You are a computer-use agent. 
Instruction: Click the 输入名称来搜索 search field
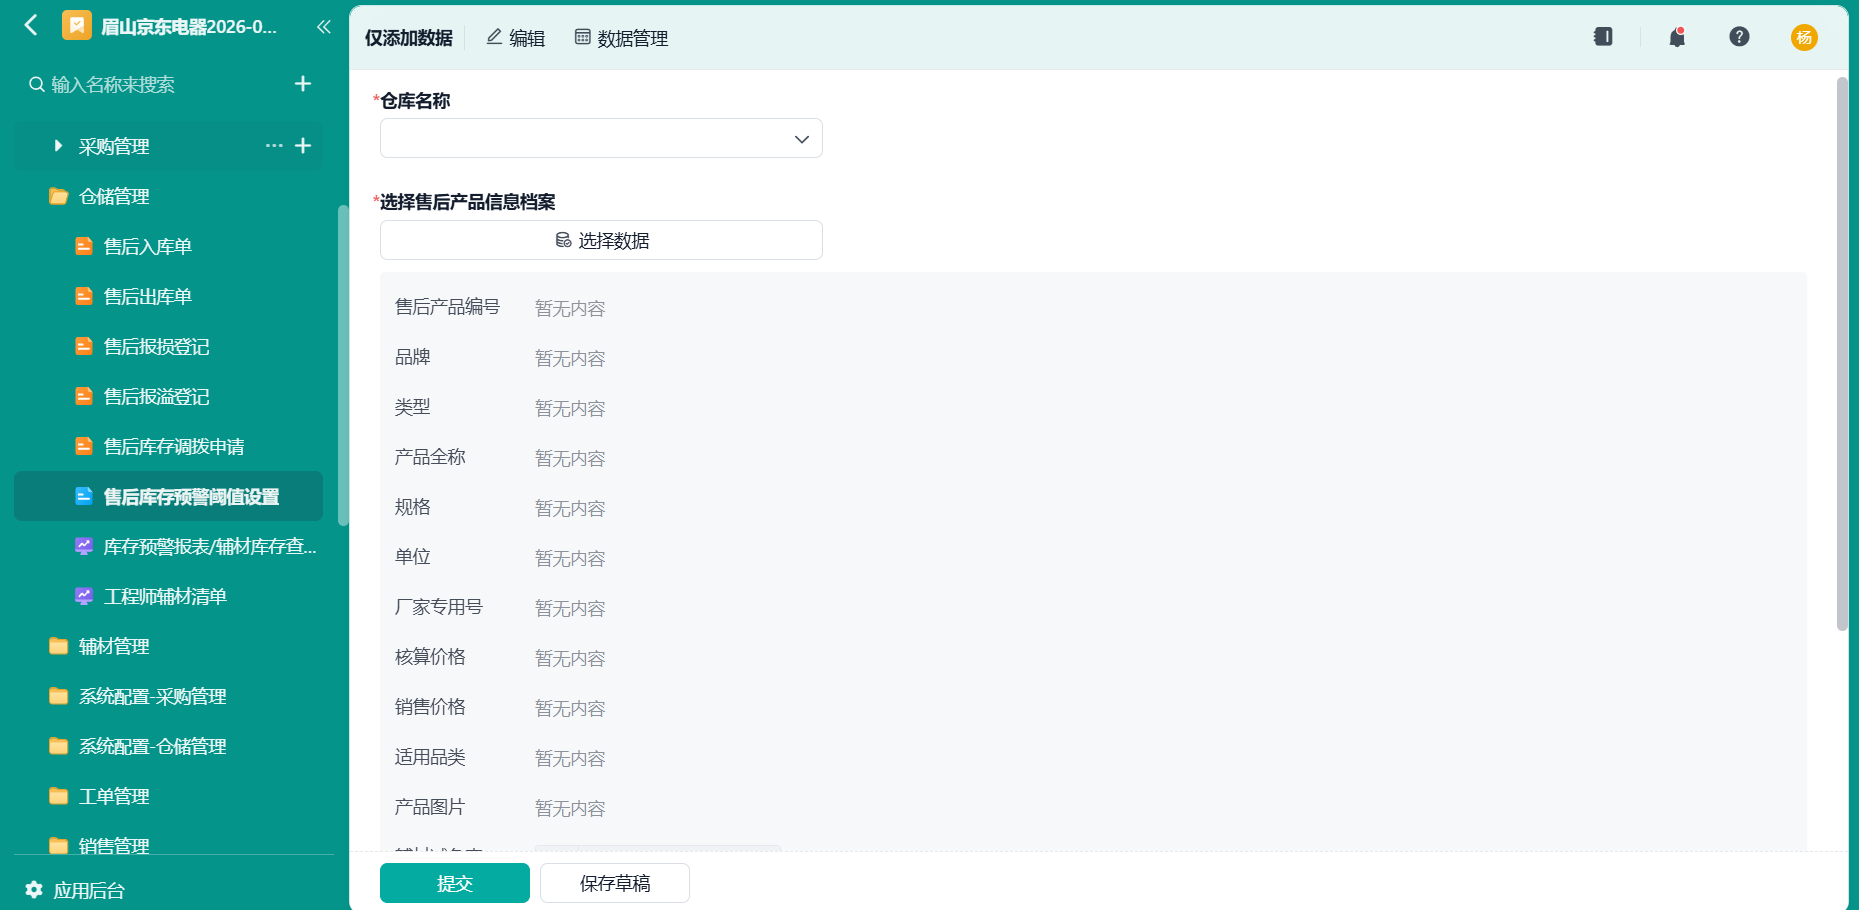coord(160,85)
